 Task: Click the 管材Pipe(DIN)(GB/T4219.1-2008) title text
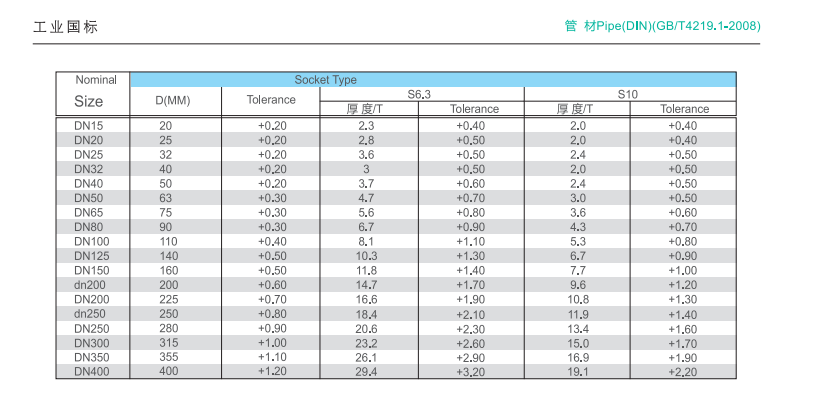(x=662, y=26)
